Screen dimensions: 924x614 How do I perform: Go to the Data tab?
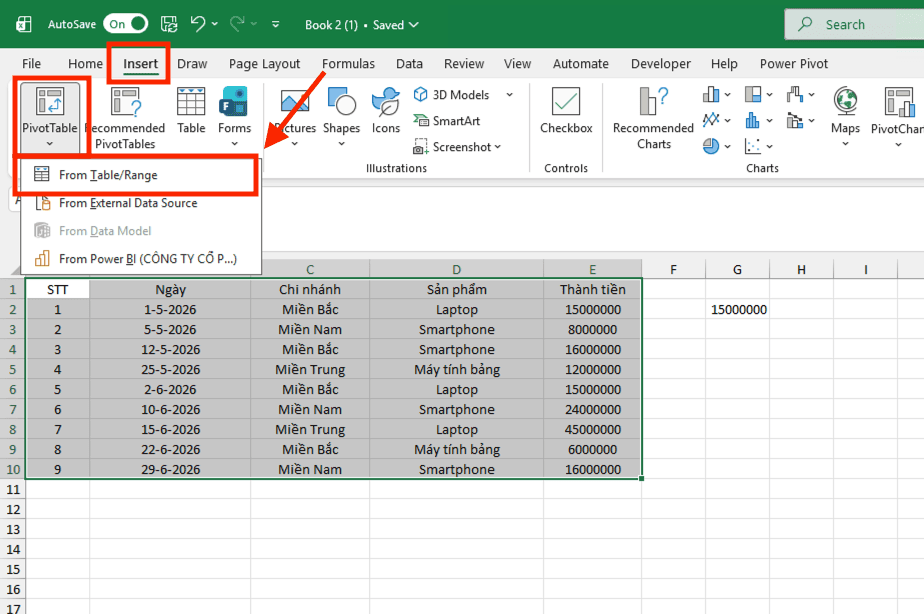pyautogui.click(x=409, y=64)
